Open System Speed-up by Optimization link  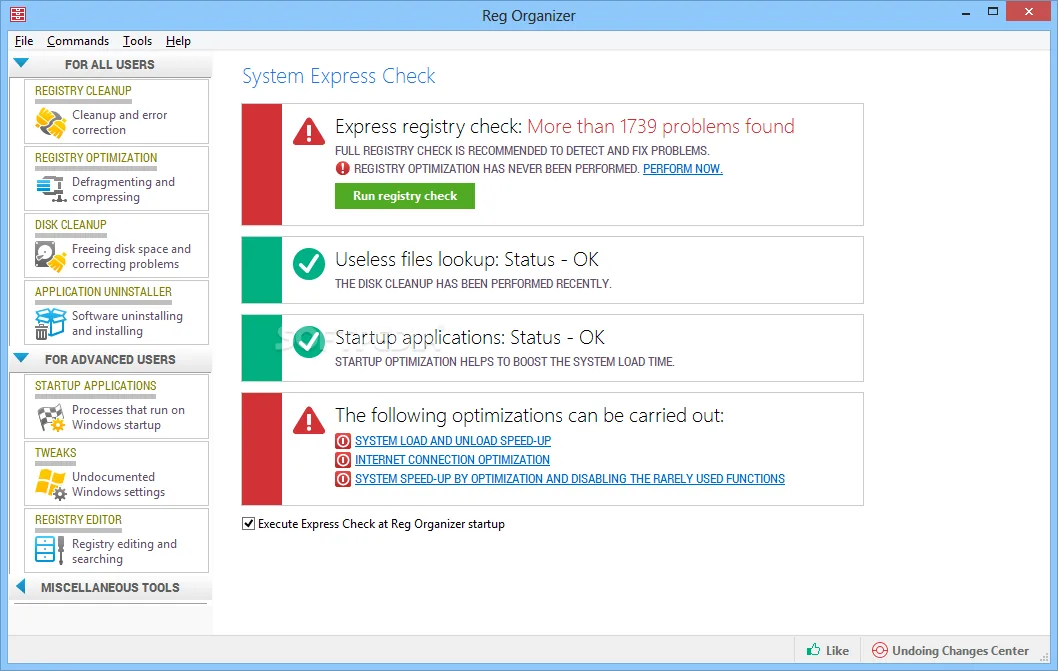(x=569, y=479)
